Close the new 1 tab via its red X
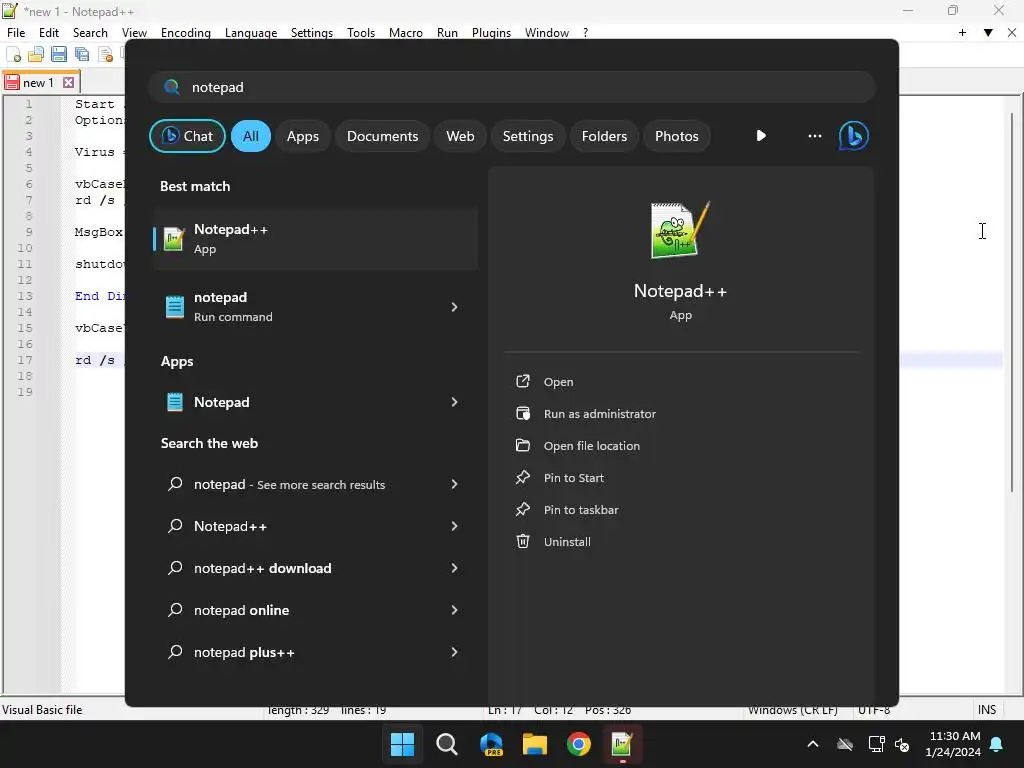Image resolution: width=1024 pixels, height=768 pixels. (69, 83)
